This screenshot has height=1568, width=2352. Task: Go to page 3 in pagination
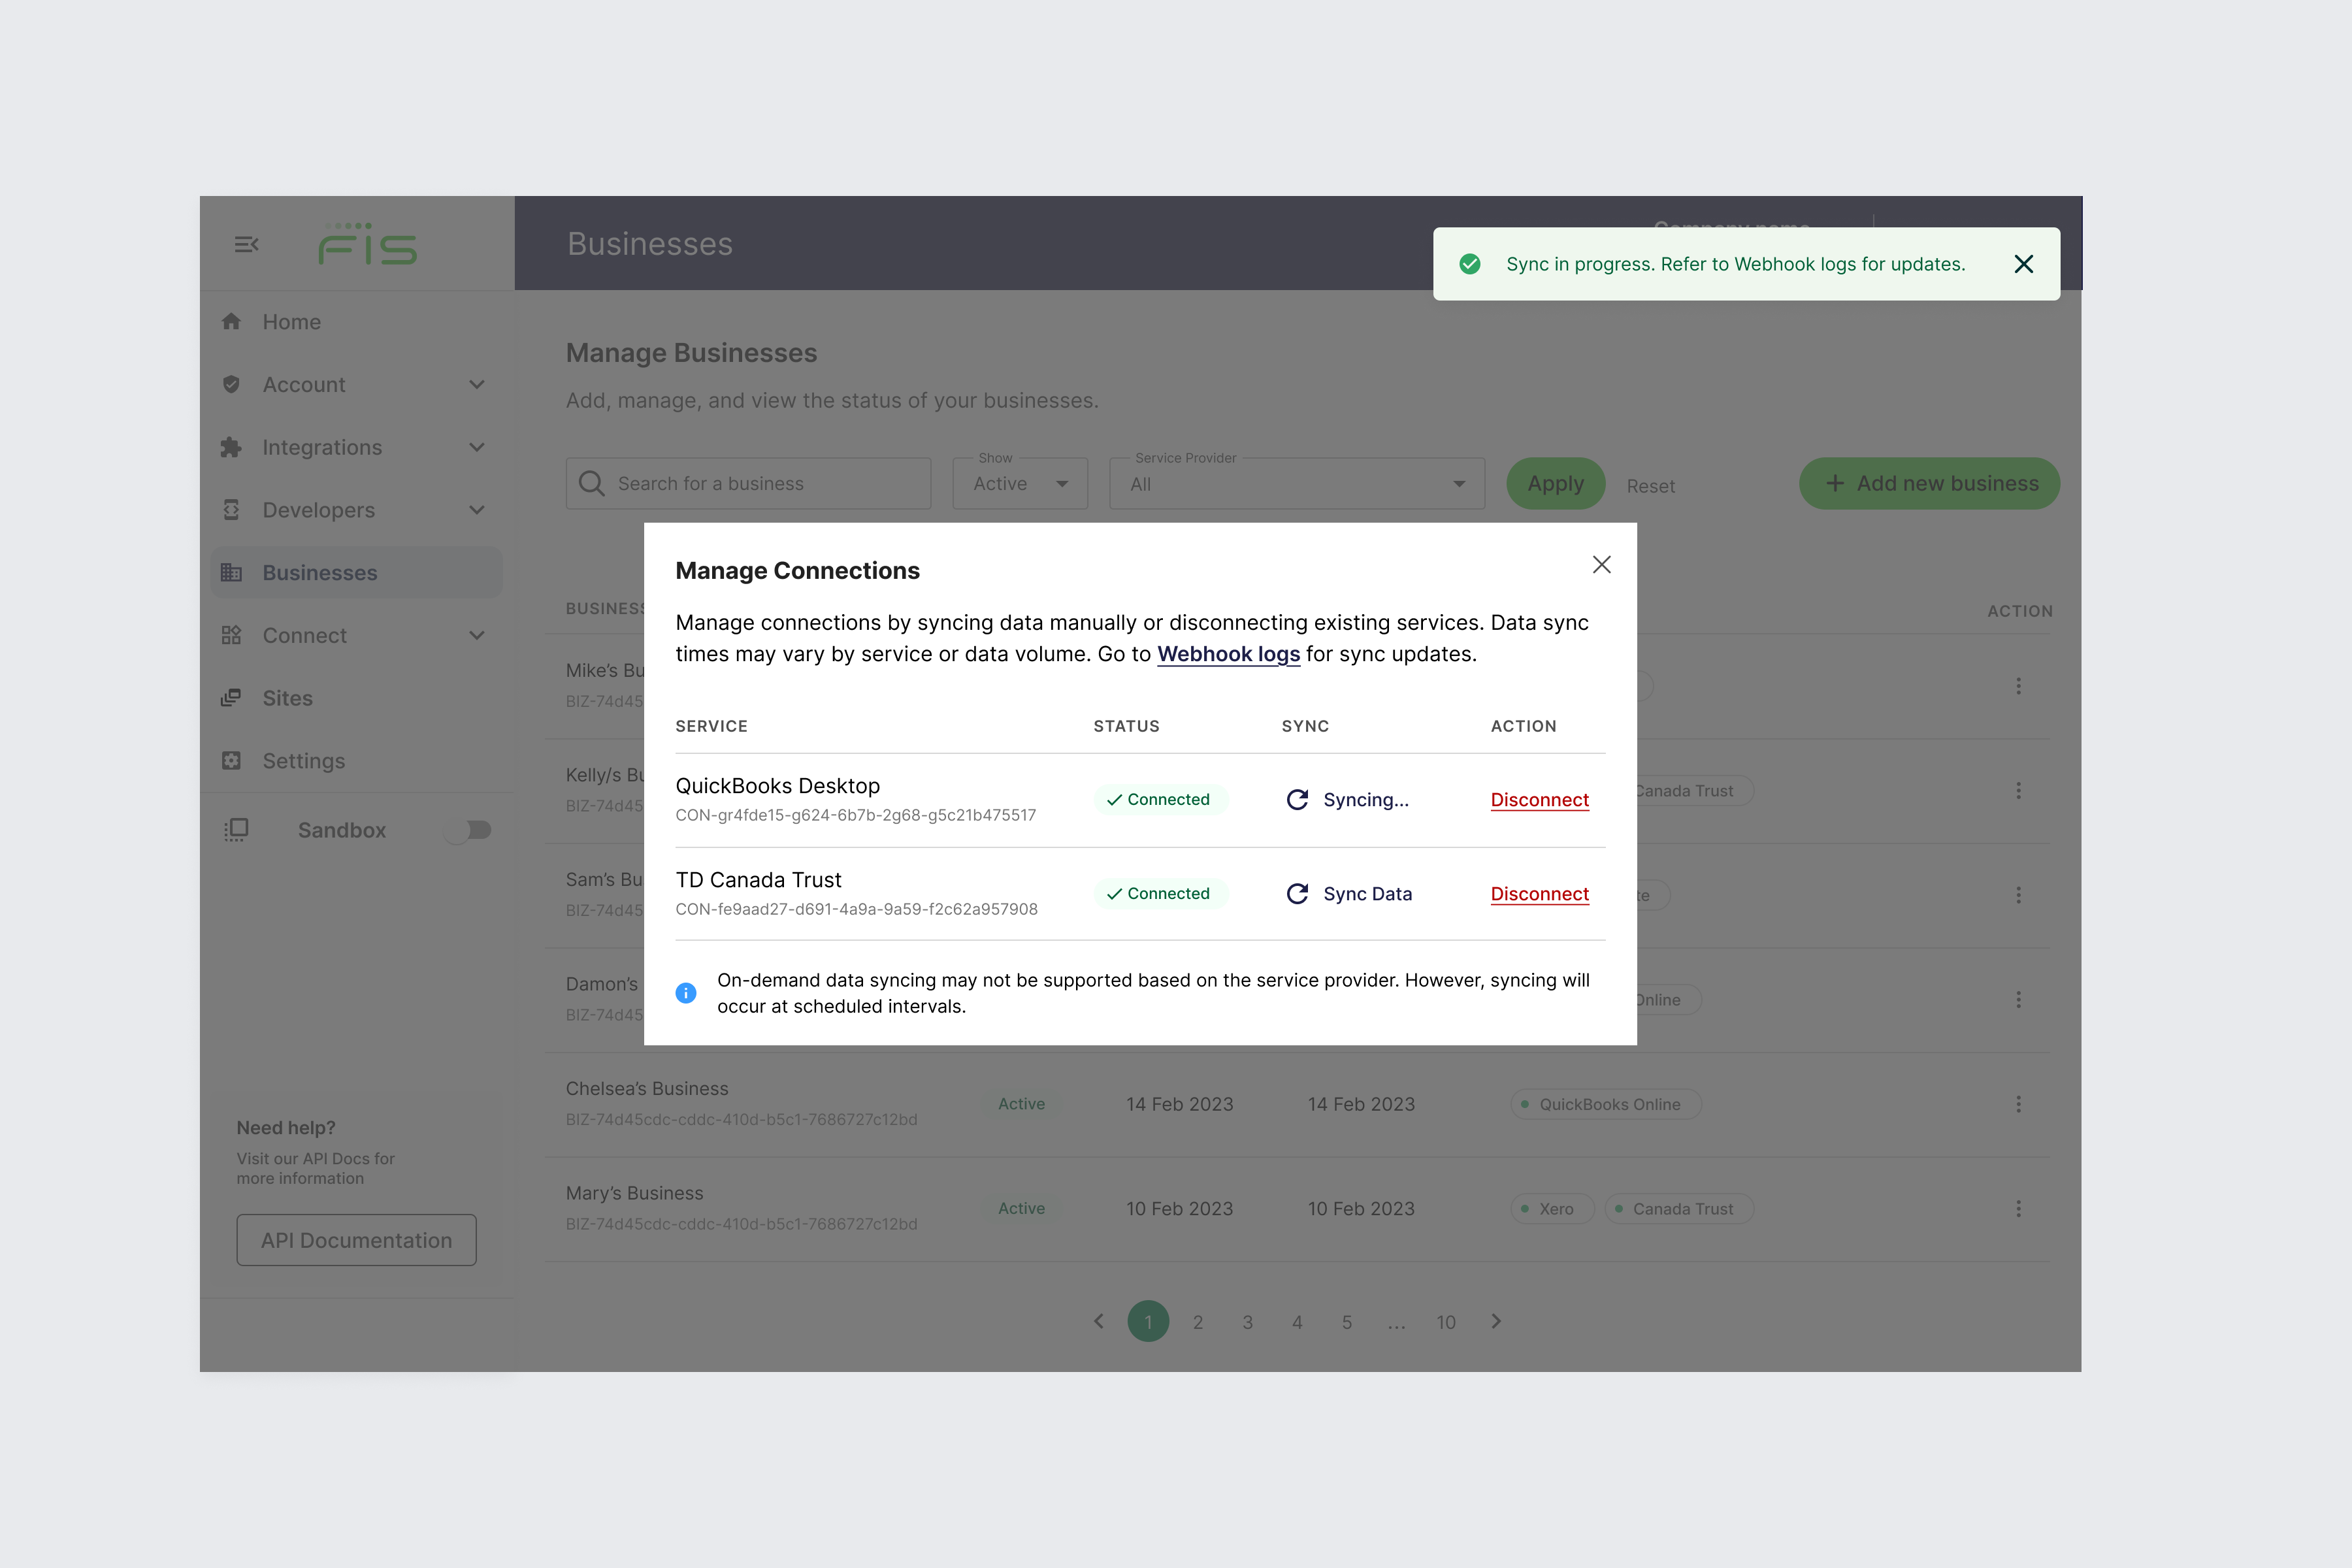pyautogui.click(x=1247, y=1322)
